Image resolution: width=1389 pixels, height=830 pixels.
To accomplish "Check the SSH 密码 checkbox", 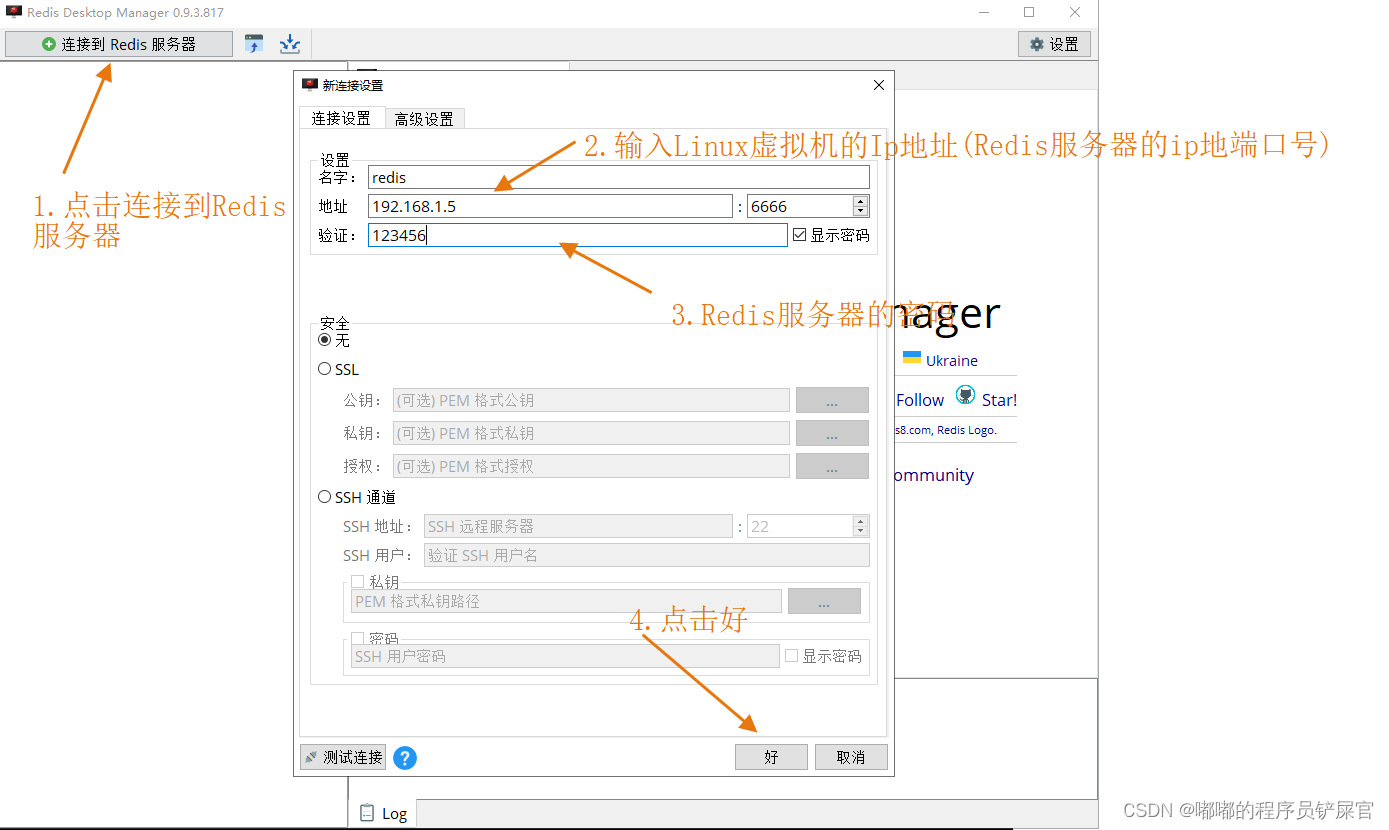I will pyautogui.click(x=357, y=638).
